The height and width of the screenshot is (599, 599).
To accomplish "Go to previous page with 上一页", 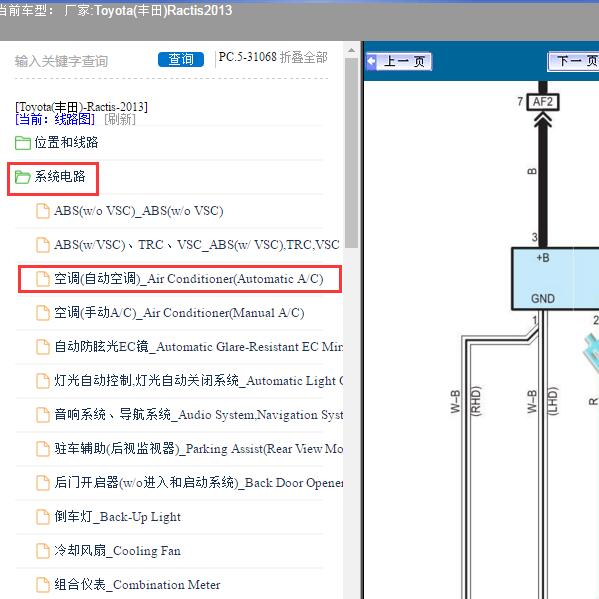I will pyautogui.click(x=399, y=61).
